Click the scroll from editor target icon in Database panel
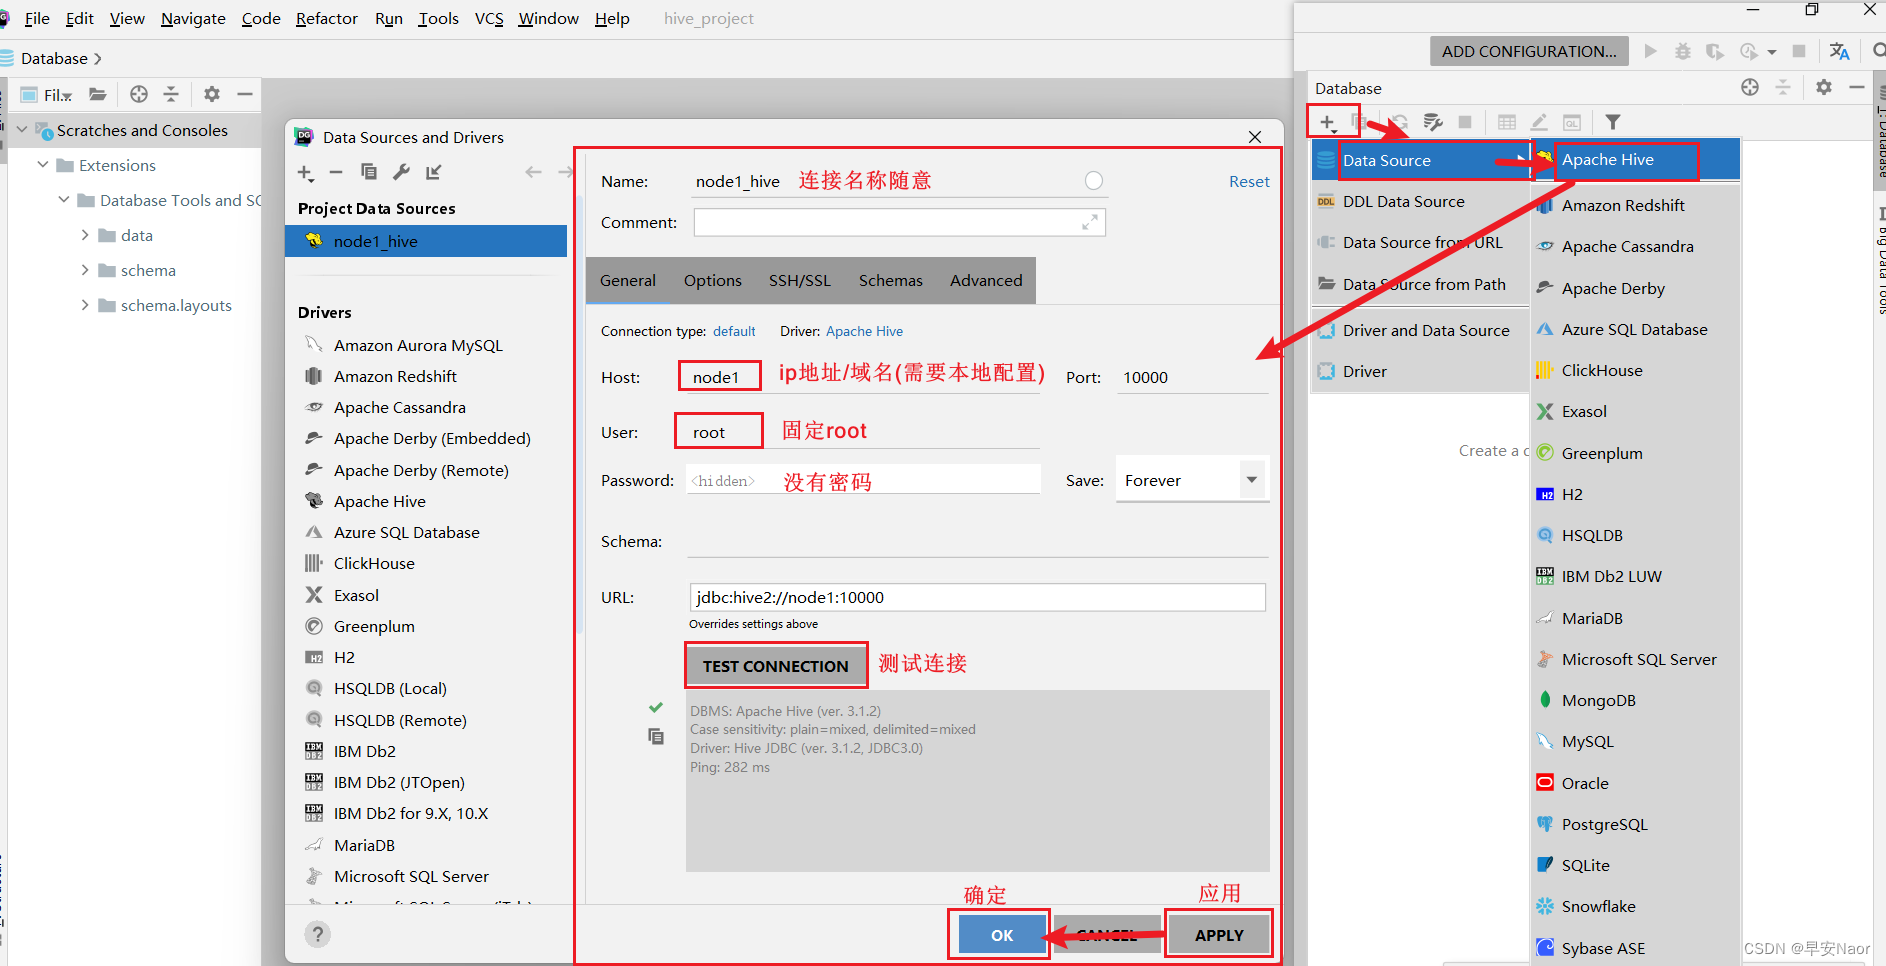This screenshot has width=1886, height=966. pos(1750,87)
